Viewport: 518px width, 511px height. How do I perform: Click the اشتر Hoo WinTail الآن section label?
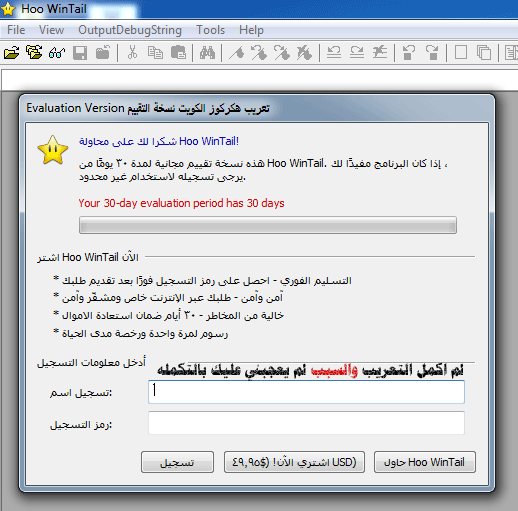(x=88, y=257)
